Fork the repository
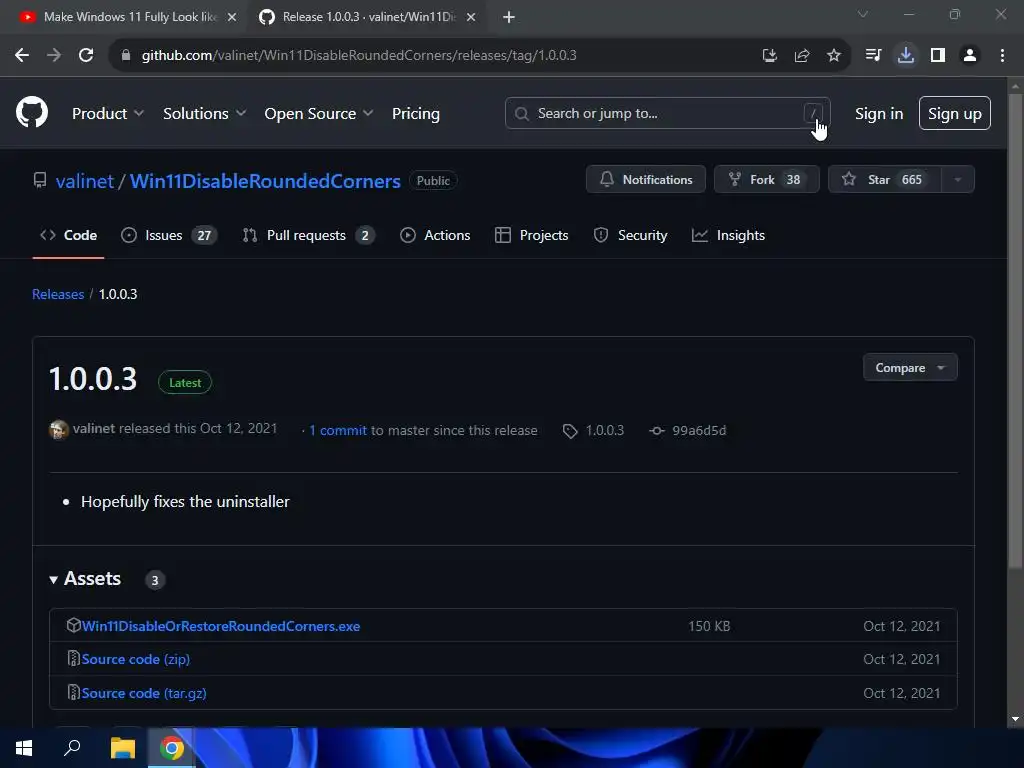Image resolution: width=1024 pixels, height=768 pixels. pyautogui.click(x=767, y=180)
